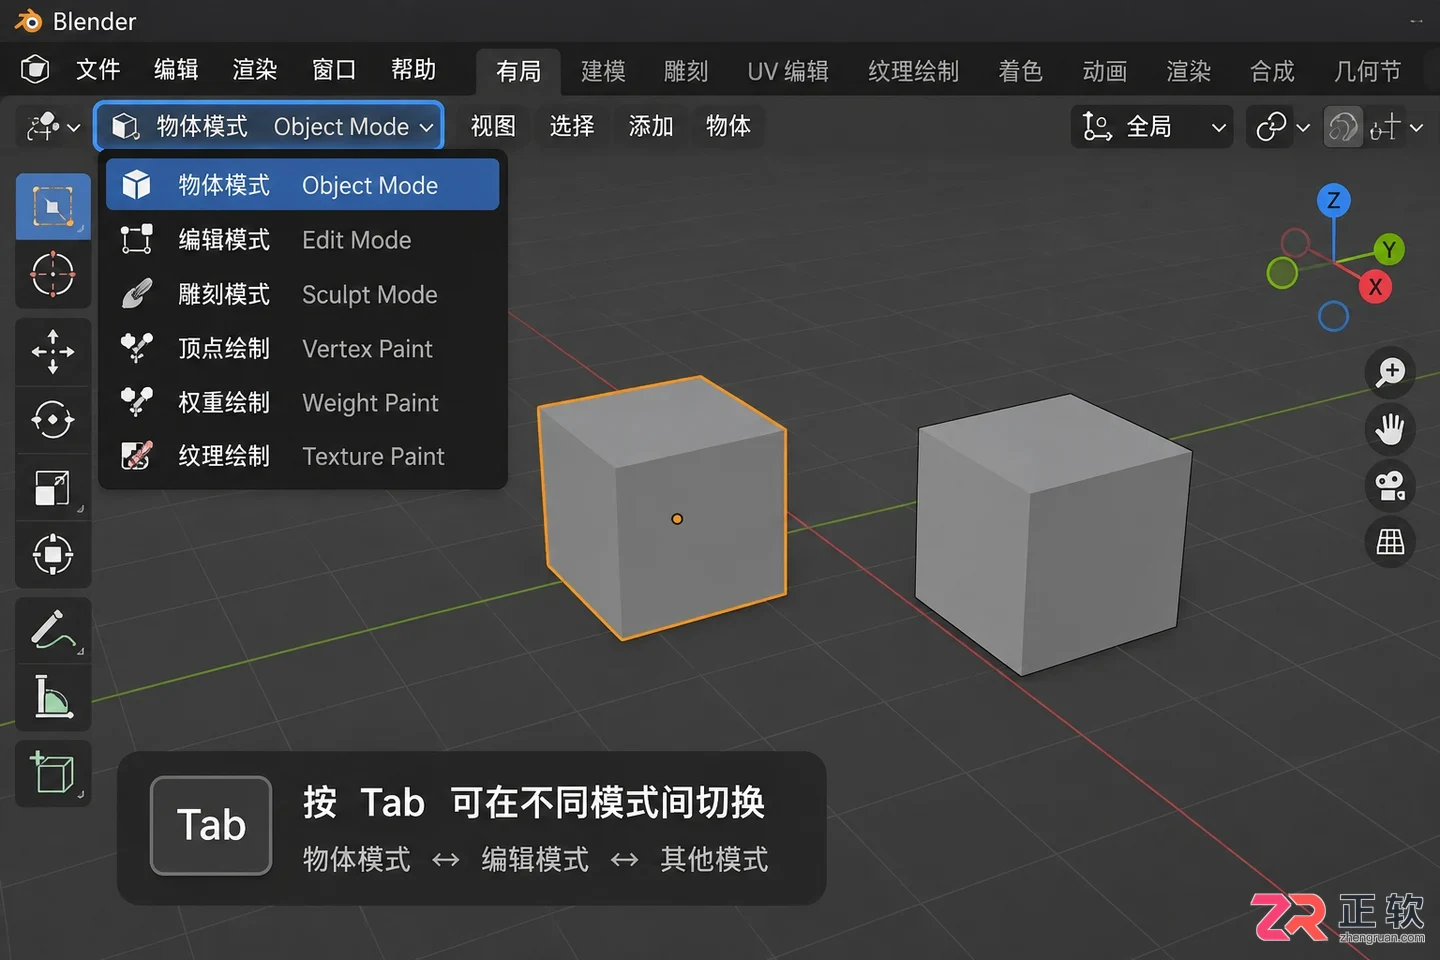Open the editor type dropdown
The image size is (1440, 960).
53,127
